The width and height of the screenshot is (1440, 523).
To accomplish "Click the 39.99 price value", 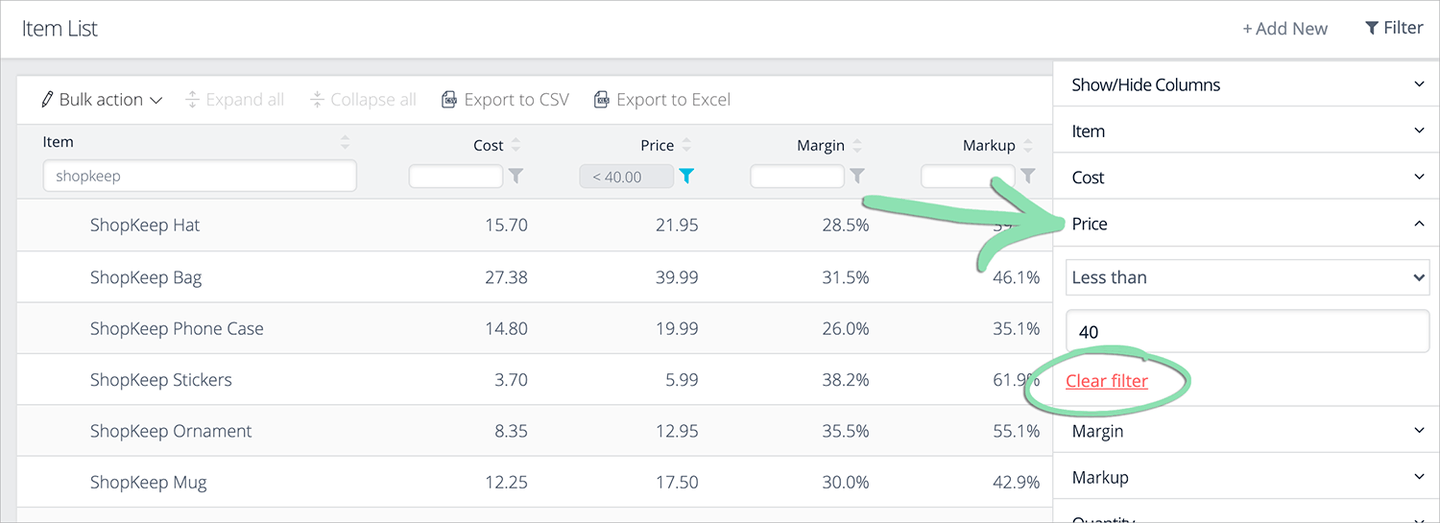I will pos(677,277).
